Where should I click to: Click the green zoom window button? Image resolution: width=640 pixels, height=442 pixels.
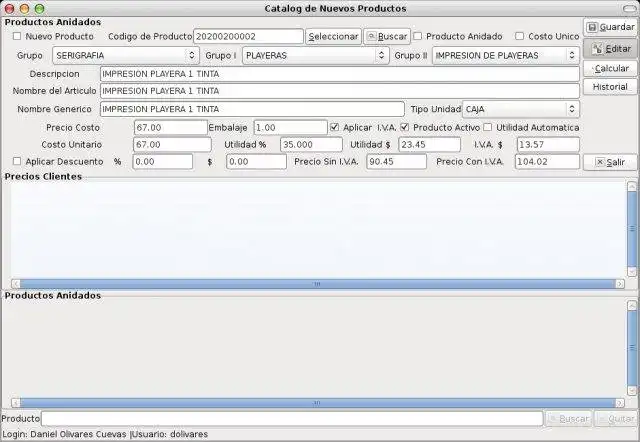[39, 8]
